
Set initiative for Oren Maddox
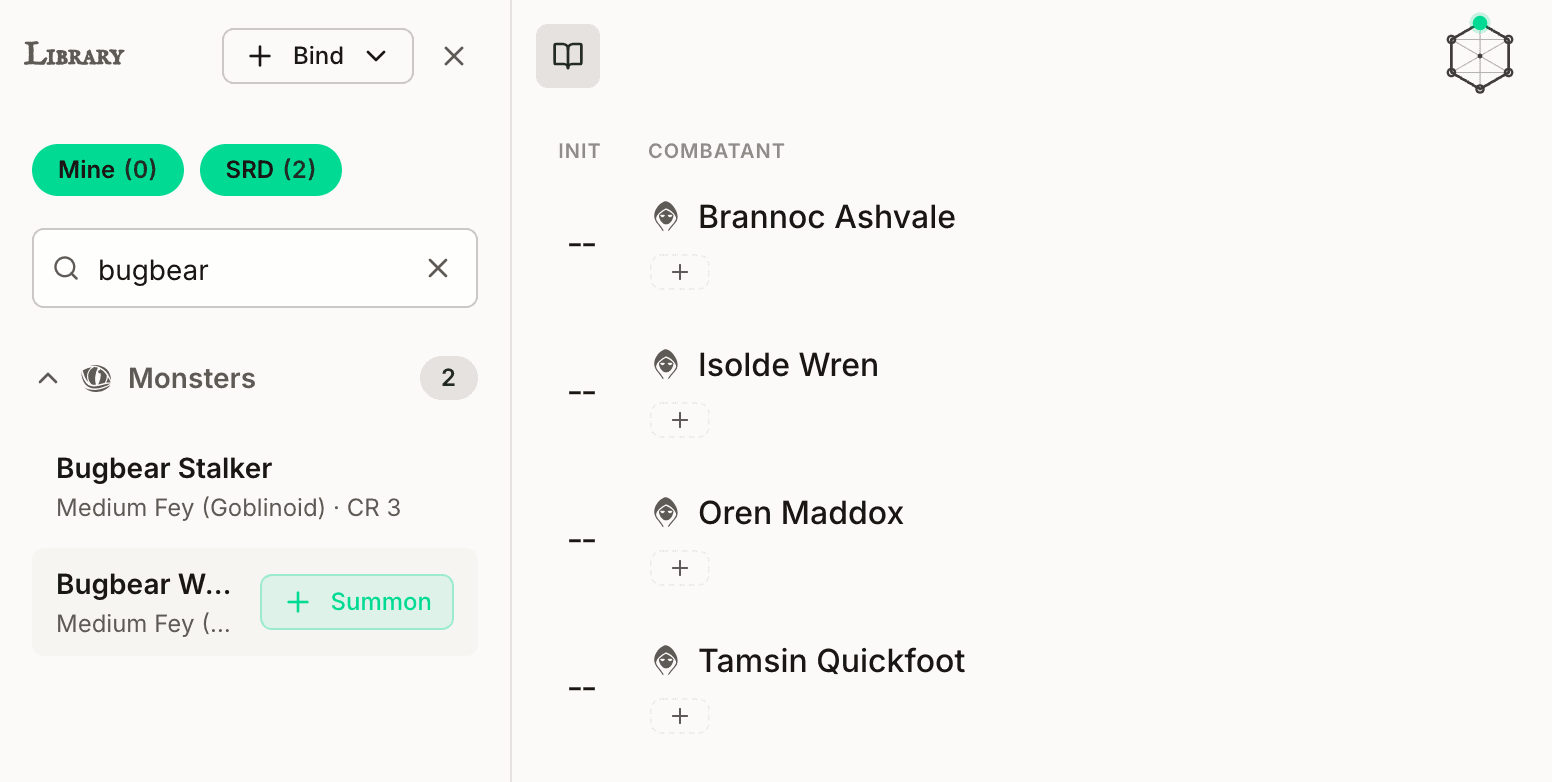(x=582, y=540)
